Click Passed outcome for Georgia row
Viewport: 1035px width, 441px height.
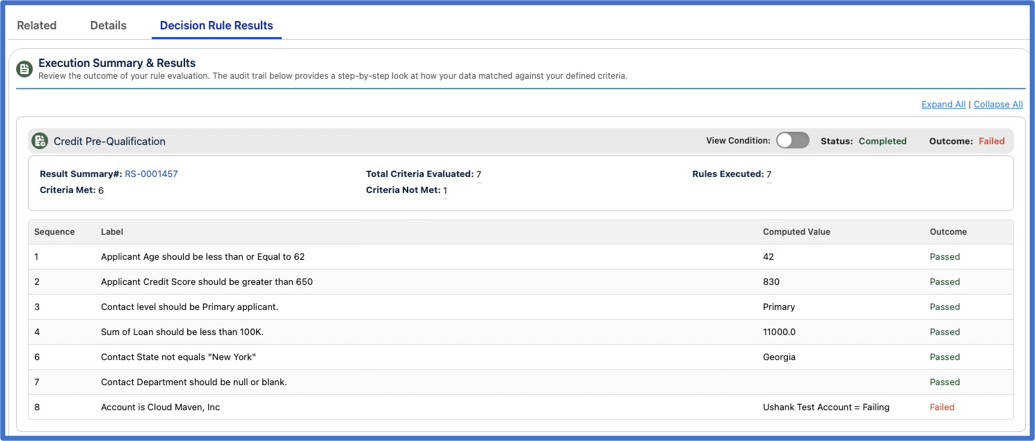tap(945, 357)
